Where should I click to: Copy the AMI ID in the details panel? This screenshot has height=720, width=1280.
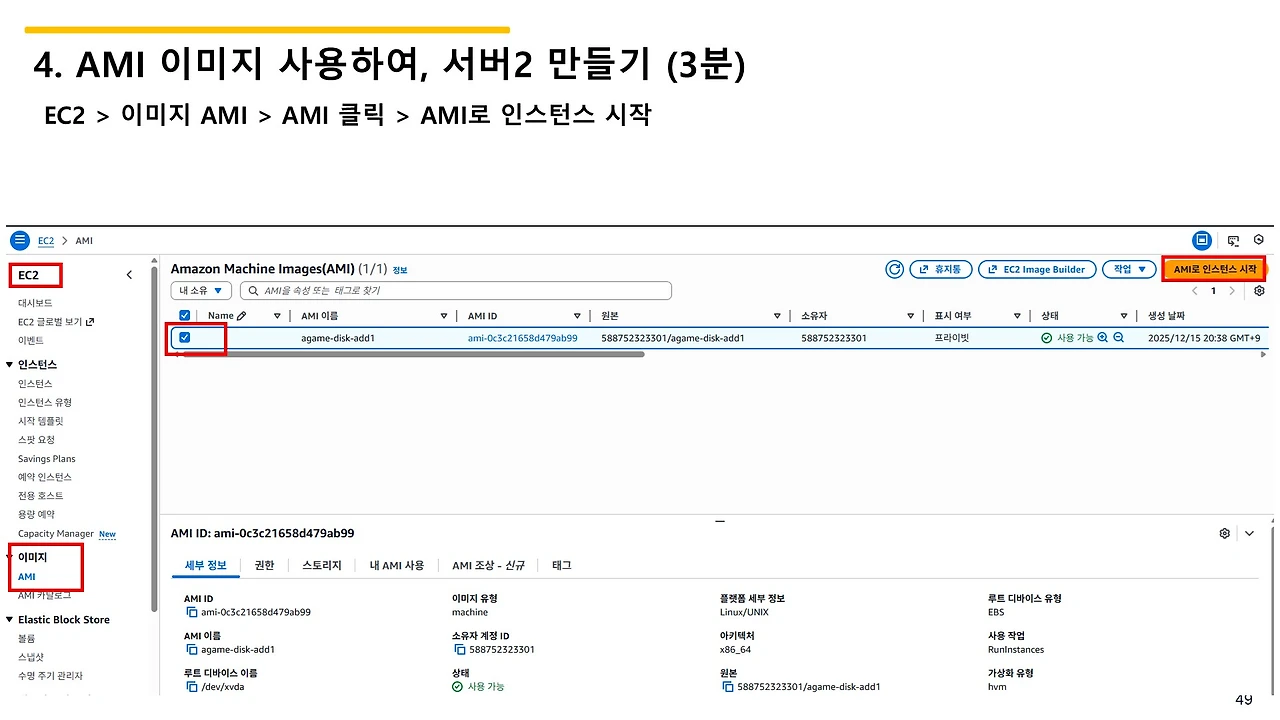pyautogui.click(x=191, y=612)
